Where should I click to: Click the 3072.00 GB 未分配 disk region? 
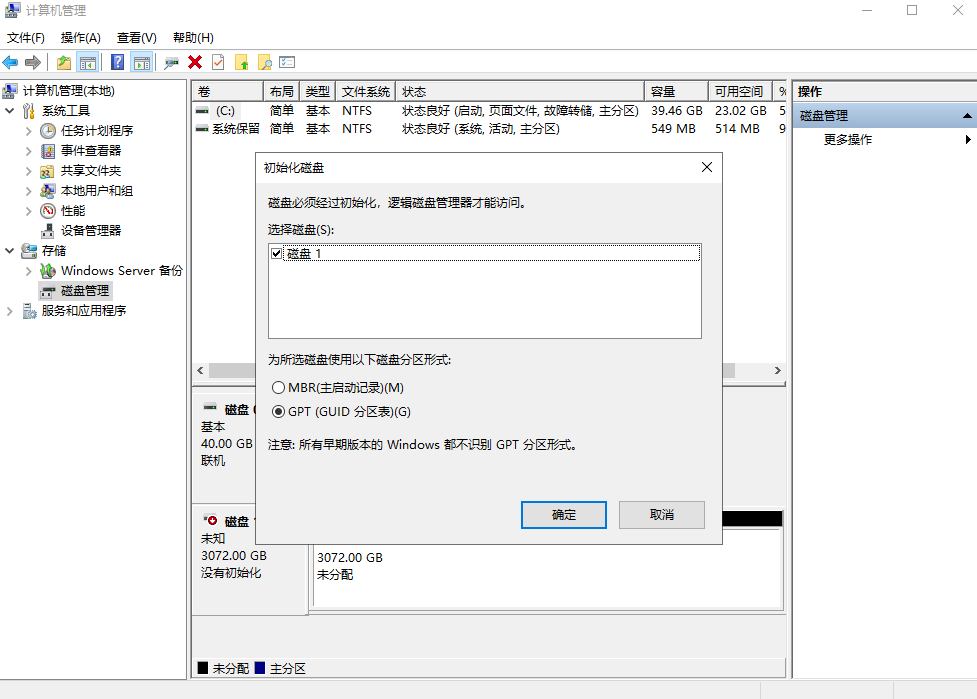[548, 567]
